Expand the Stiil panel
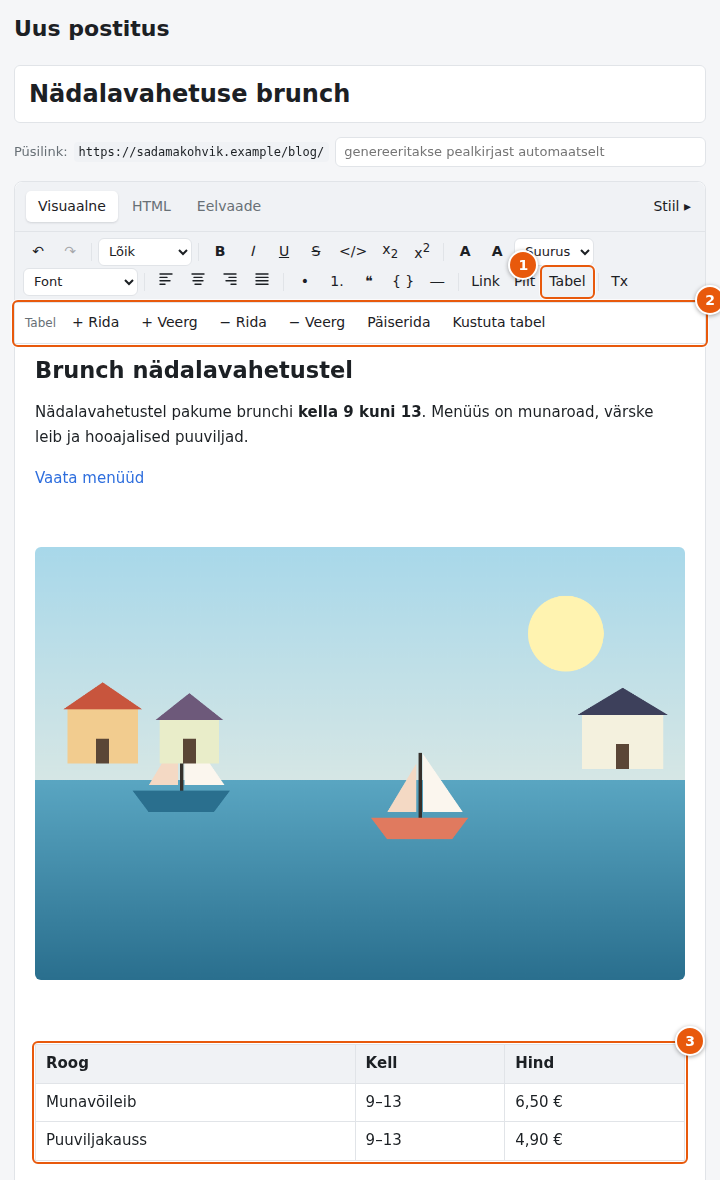The width and height of the screenshot is (720, 1180). click(x=672, y=206)
